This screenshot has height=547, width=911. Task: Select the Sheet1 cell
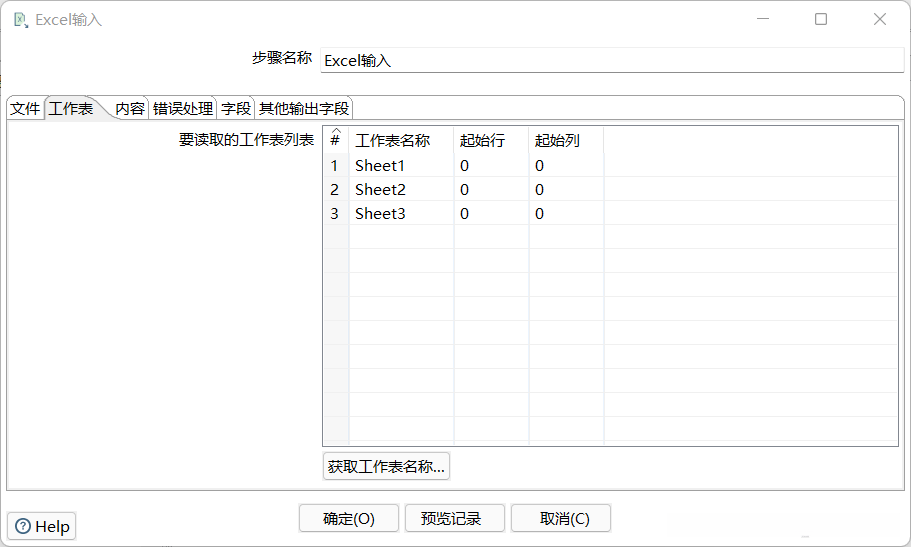(401, 166)
